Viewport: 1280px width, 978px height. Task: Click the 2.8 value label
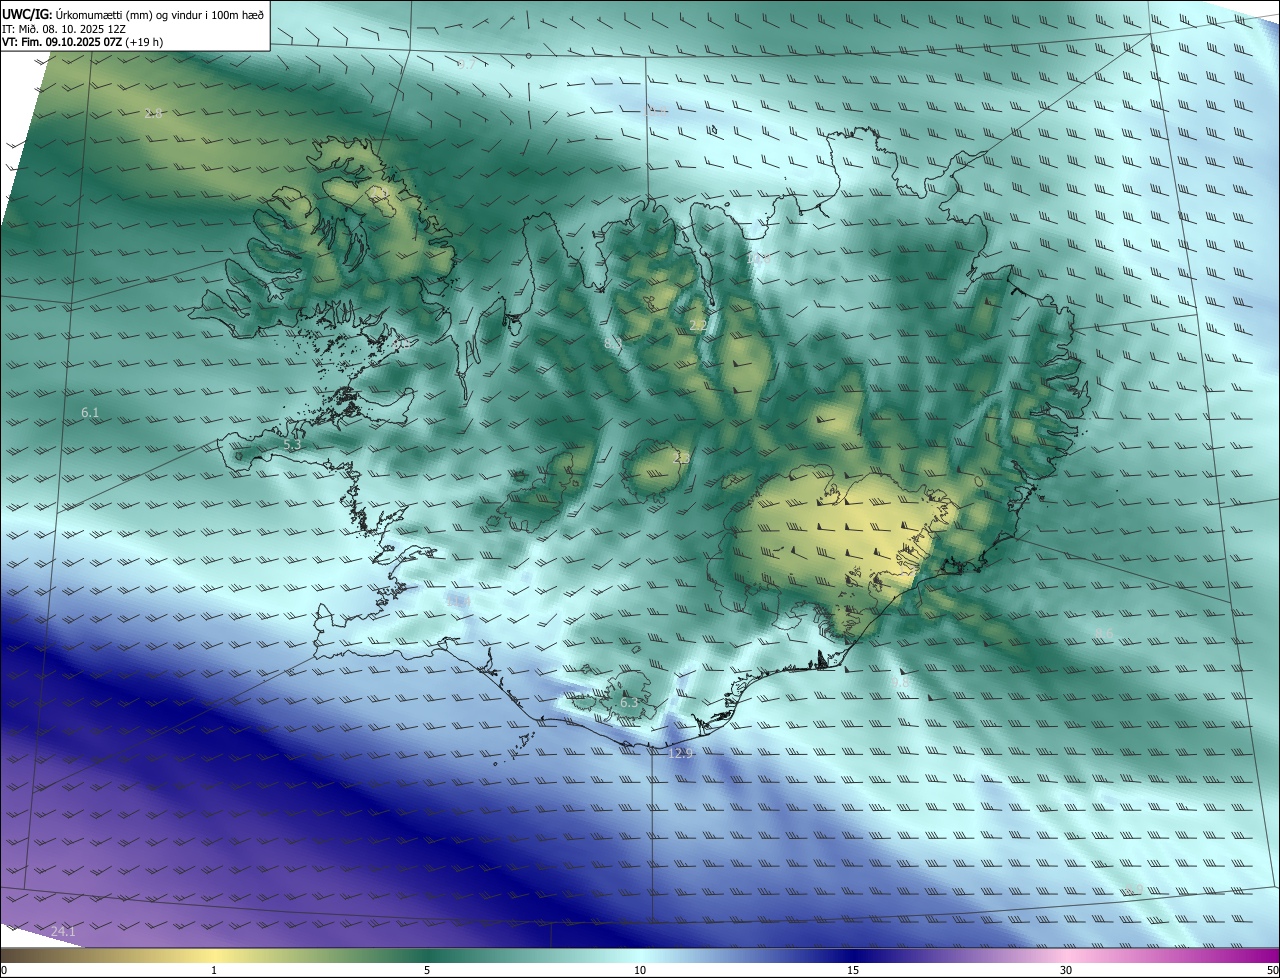coord(153,113)
